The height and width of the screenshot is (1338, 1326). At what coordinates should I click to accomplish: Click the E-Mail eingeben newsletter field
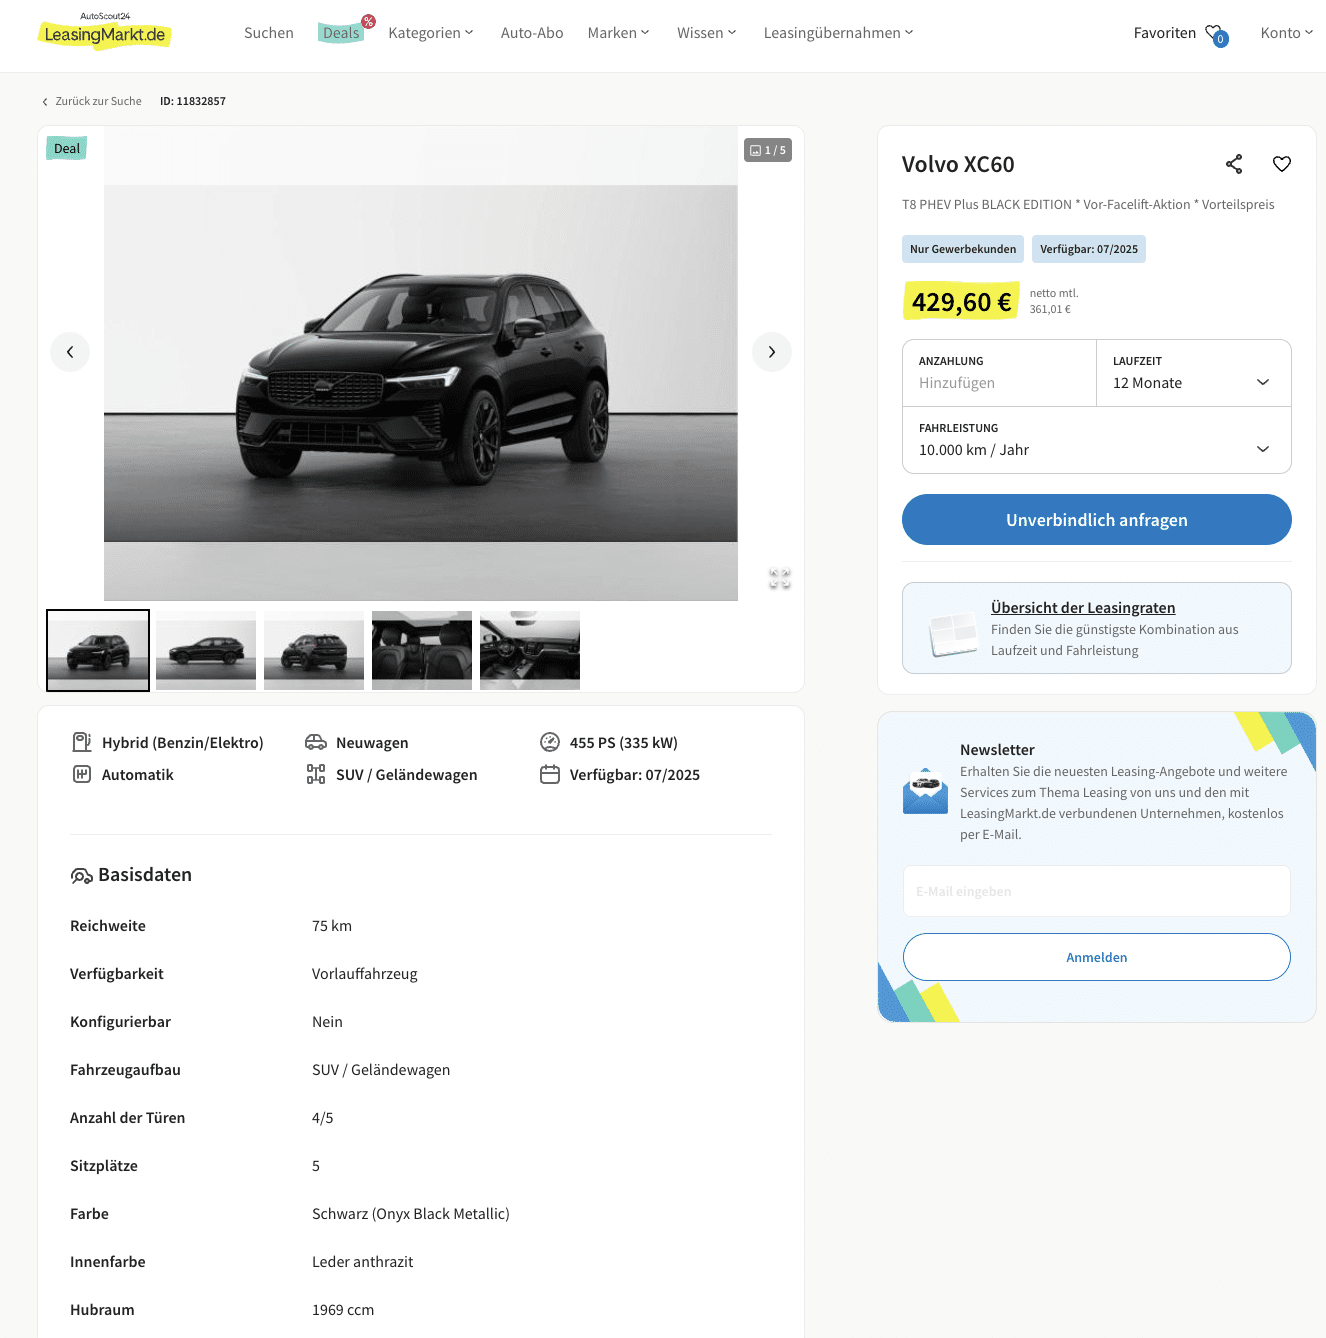point(1097,891)
